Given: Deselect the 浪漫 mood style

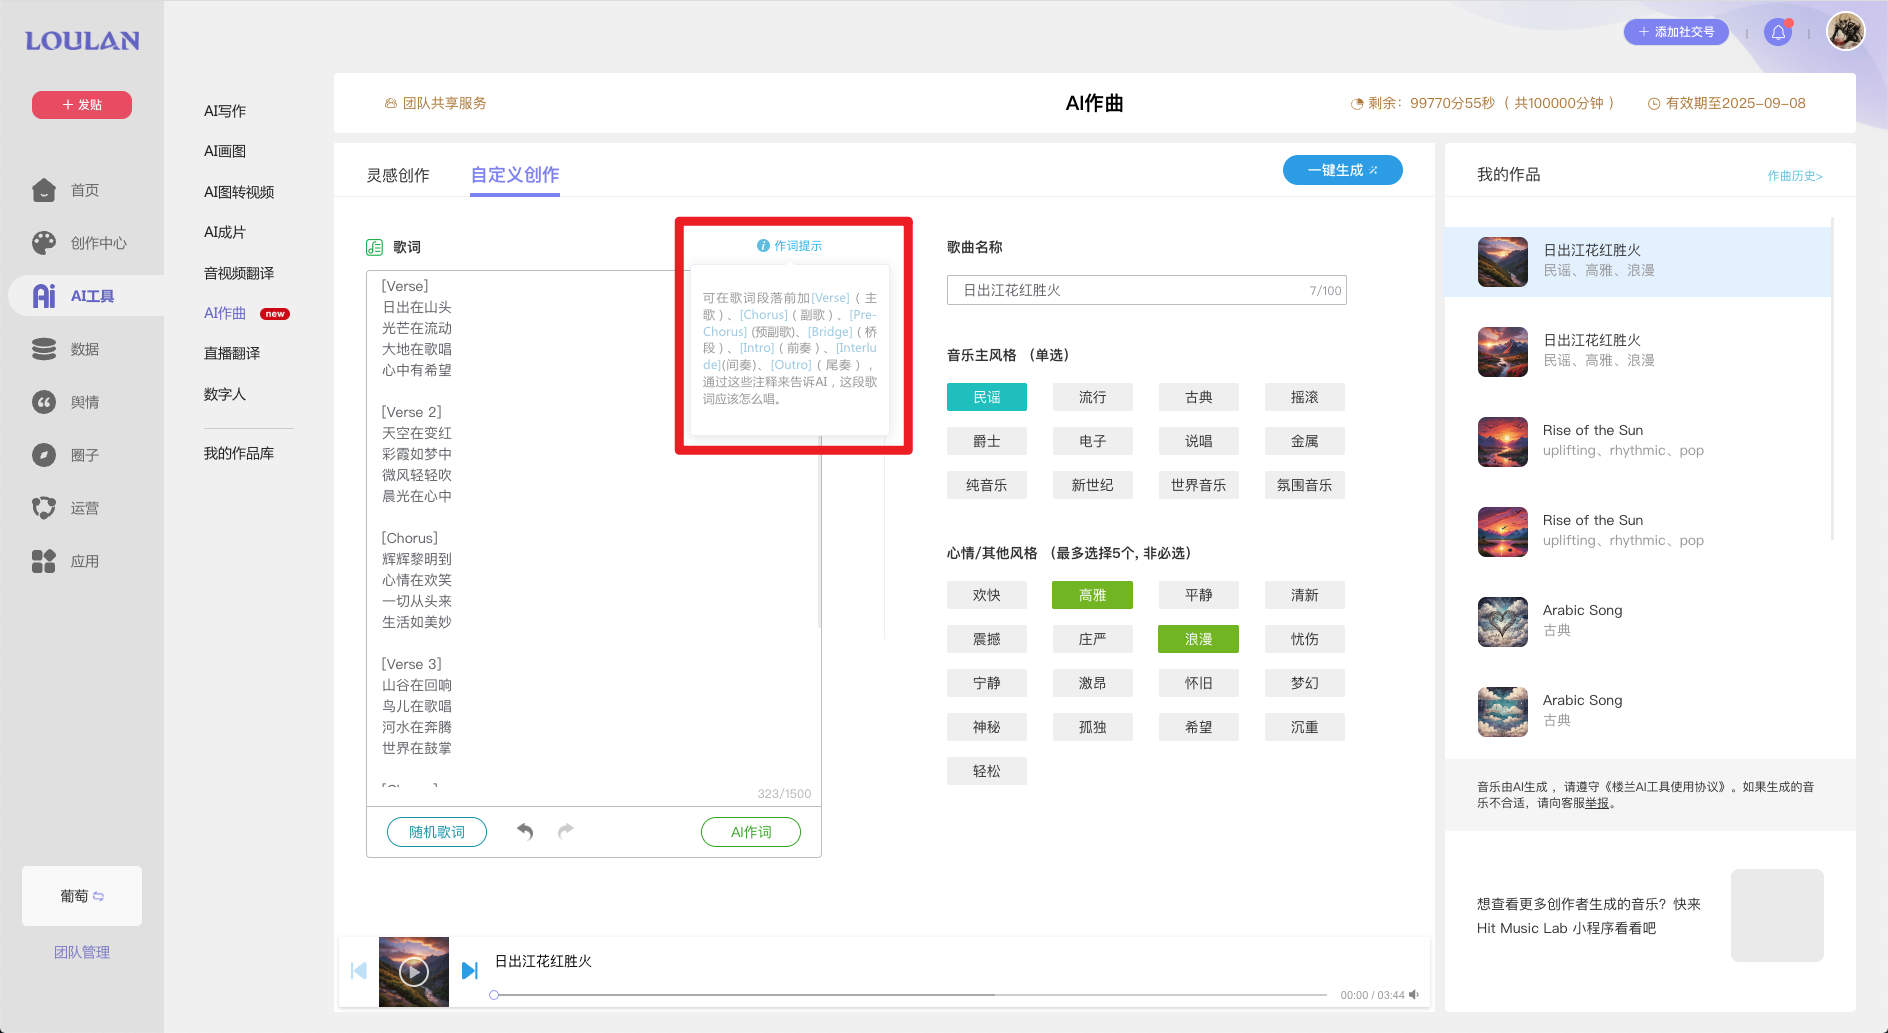Looking at the screenshot, I should tap(1198, 638).
